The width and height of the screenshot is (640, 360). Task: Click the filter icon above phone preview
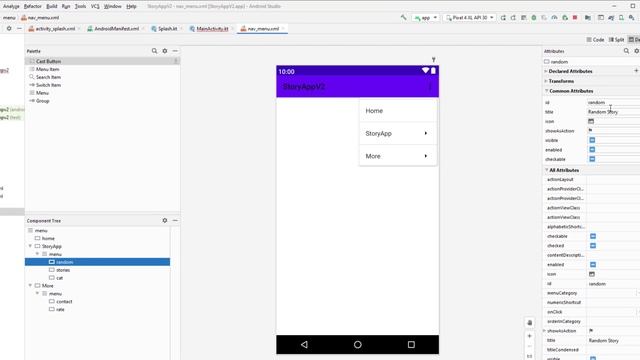click(x=433, y=60)
